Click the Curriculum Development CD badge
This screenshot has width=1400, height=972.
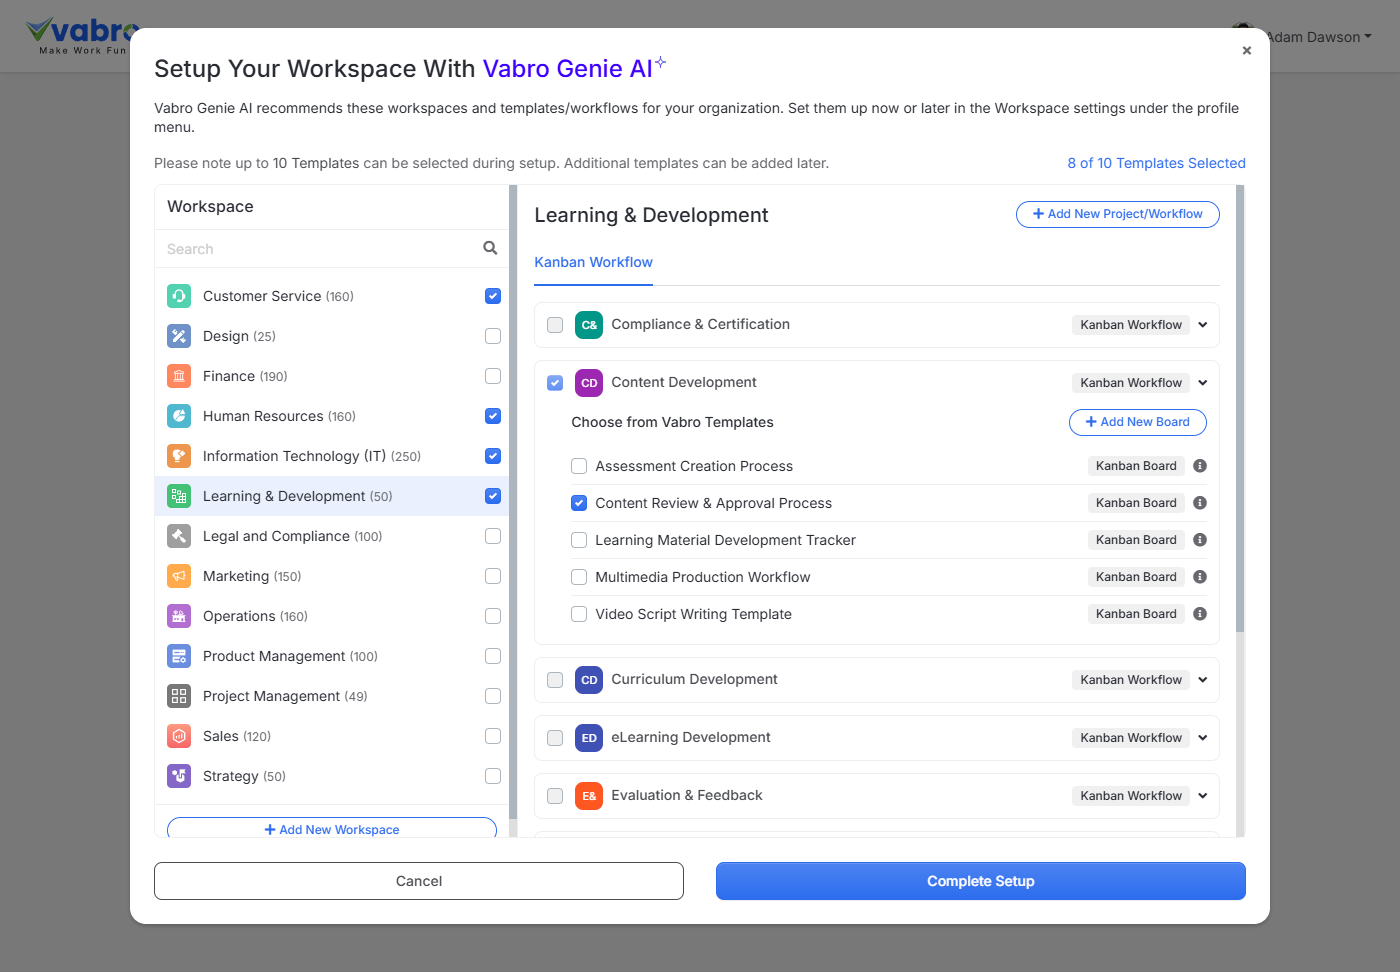click(589, 680)
